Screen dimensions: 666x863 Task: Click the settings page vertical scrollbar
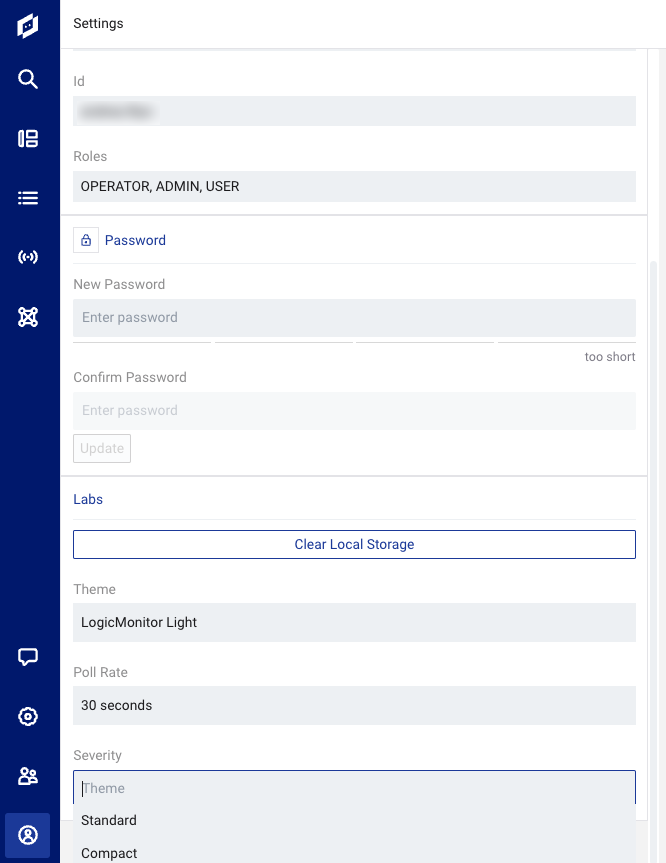pyautogui.click(x=654, y=550)
